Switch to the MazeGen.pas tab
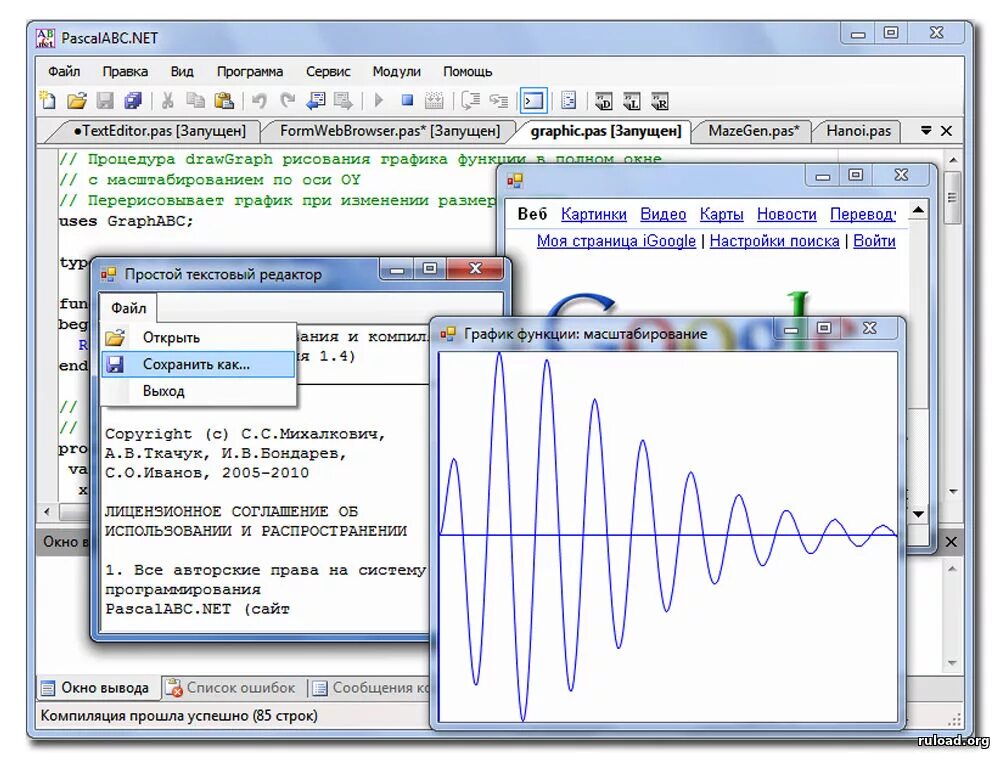The width and height of the screenshot is (1000, 759). tap(753, 131)
